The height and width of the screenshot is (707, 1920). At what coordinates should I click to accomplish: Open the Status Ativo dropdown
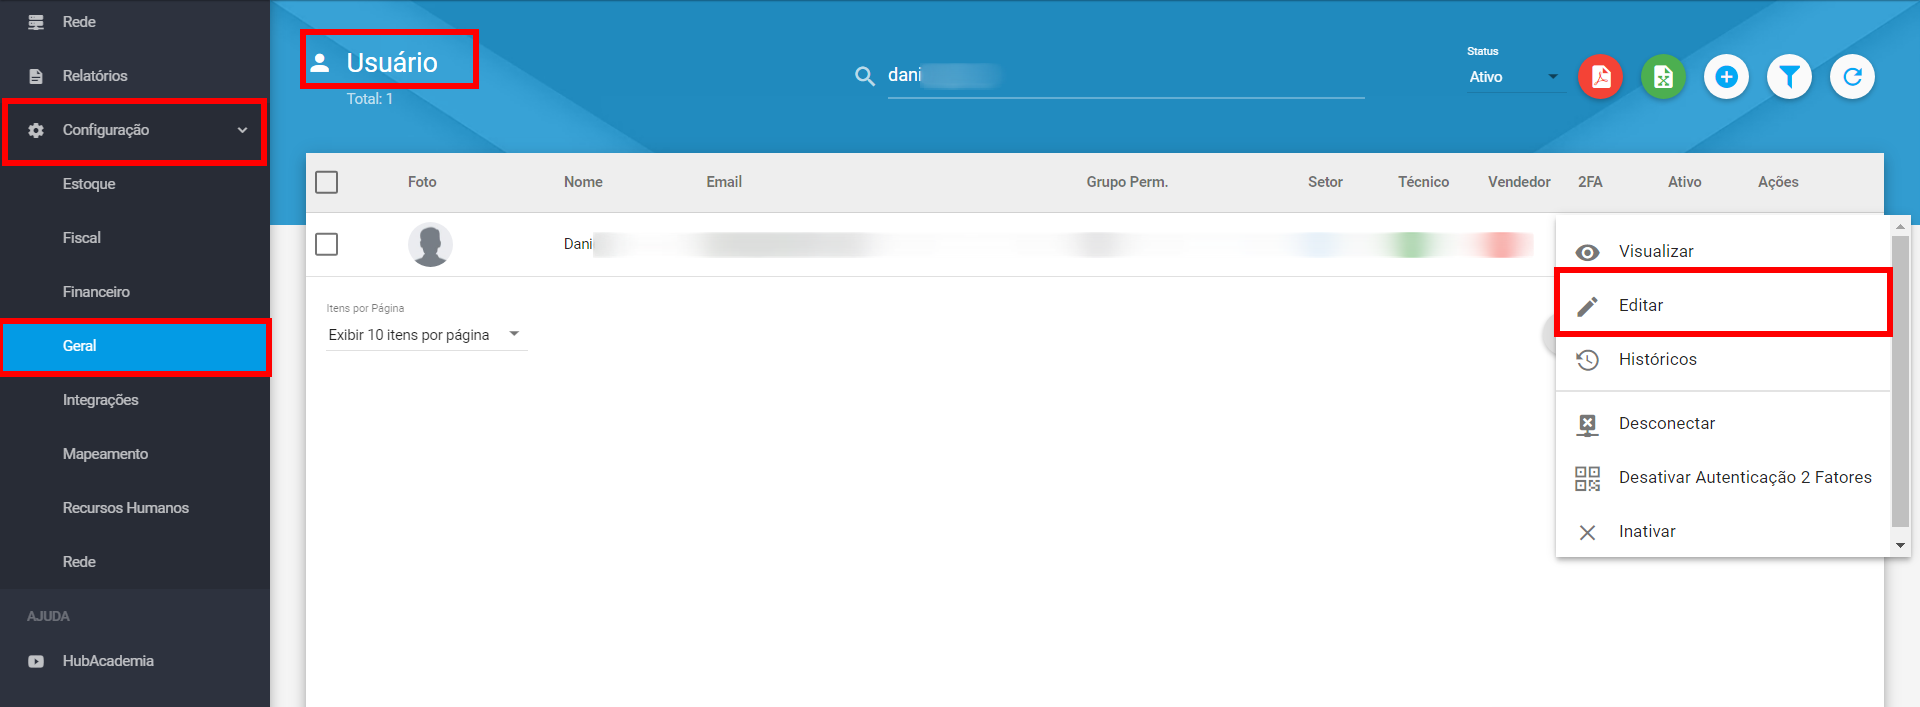pyautogui.click(x=1514, y=77)
